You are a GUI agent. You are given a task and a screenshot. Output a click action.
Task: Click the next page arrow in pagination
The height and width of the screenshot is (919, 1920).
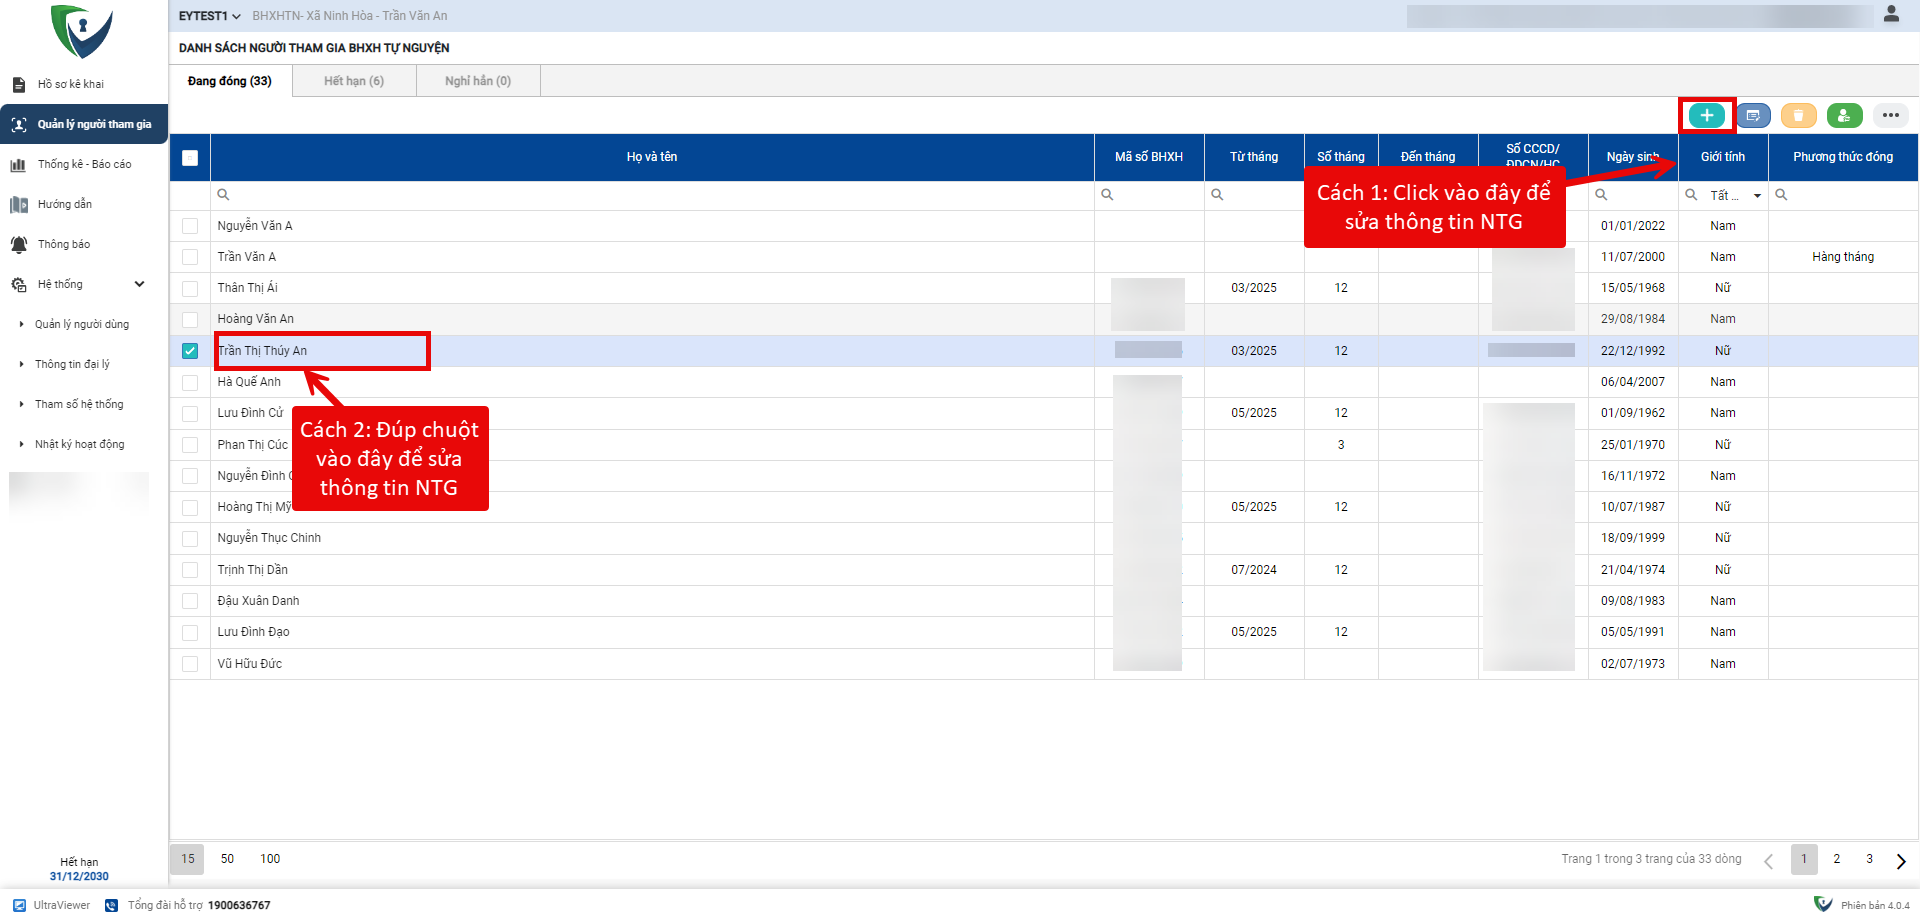[1900, 861]
